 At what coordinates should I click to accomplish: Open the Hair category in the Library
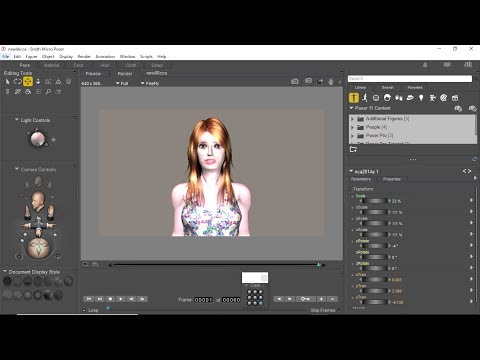click(387, 98)
